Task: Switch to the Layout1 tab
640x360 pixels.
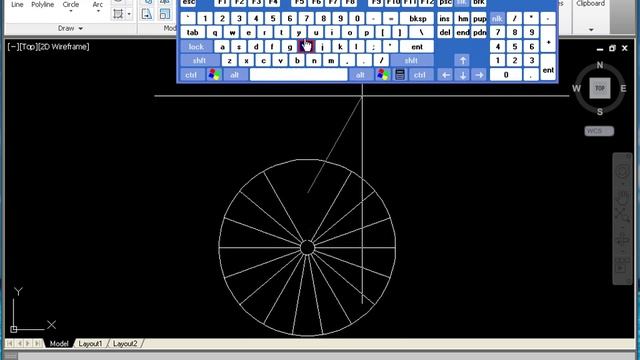Action: pyautogui.click(x=90, y=344)
